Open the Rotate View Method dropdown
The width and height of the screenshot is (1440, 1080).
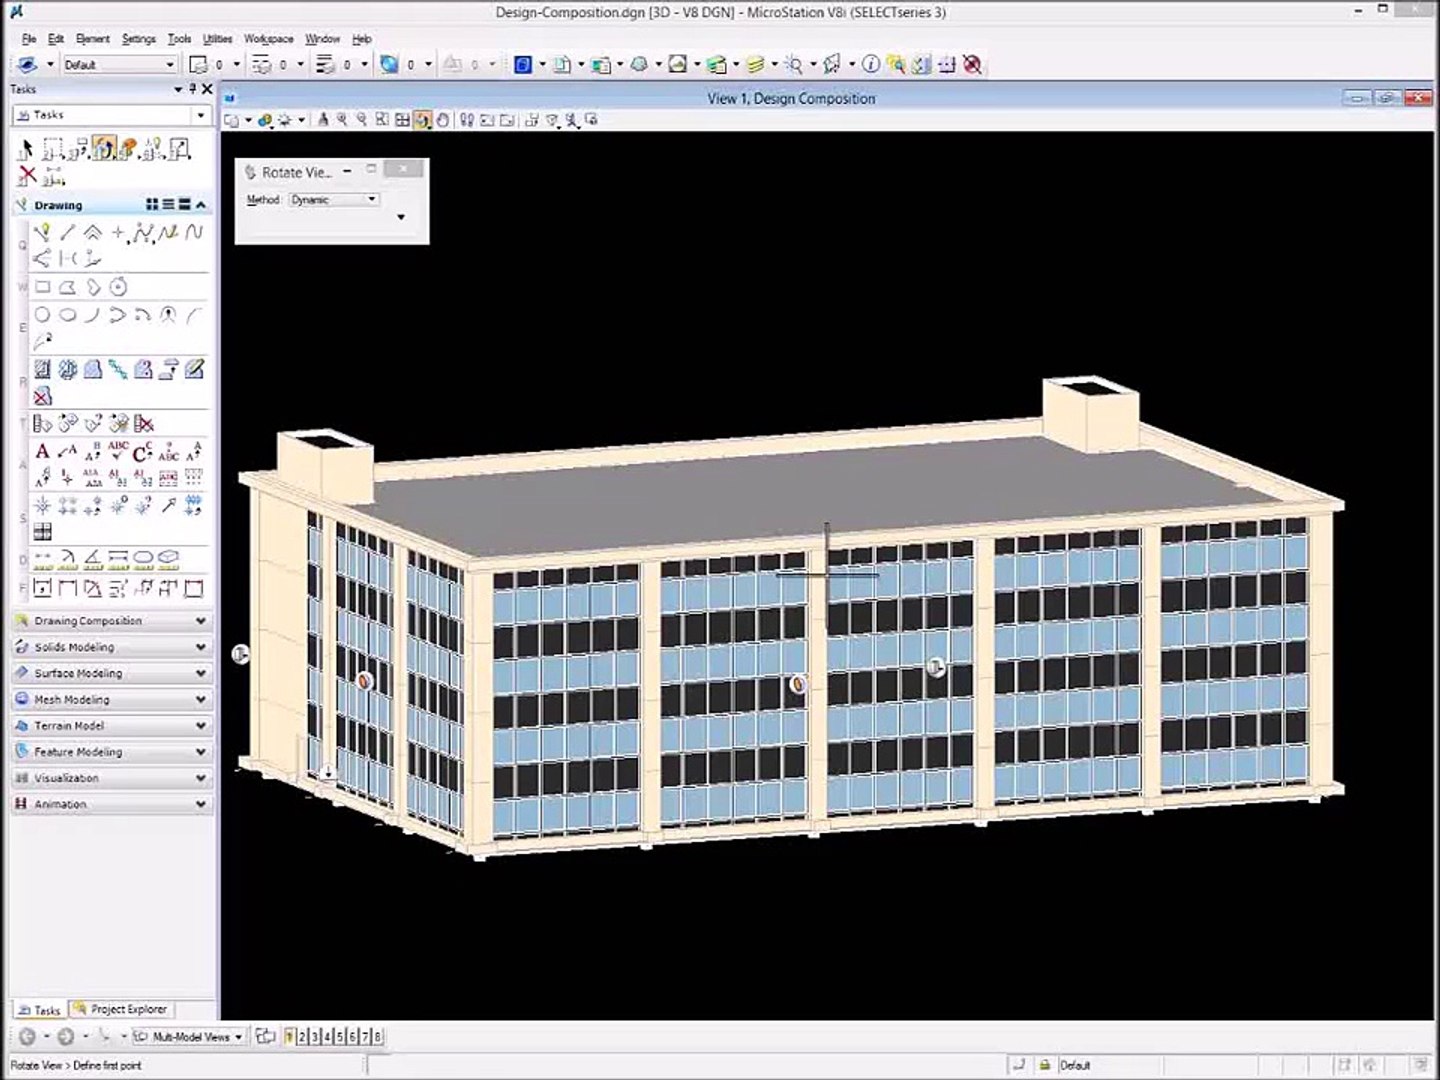[334, 200]
